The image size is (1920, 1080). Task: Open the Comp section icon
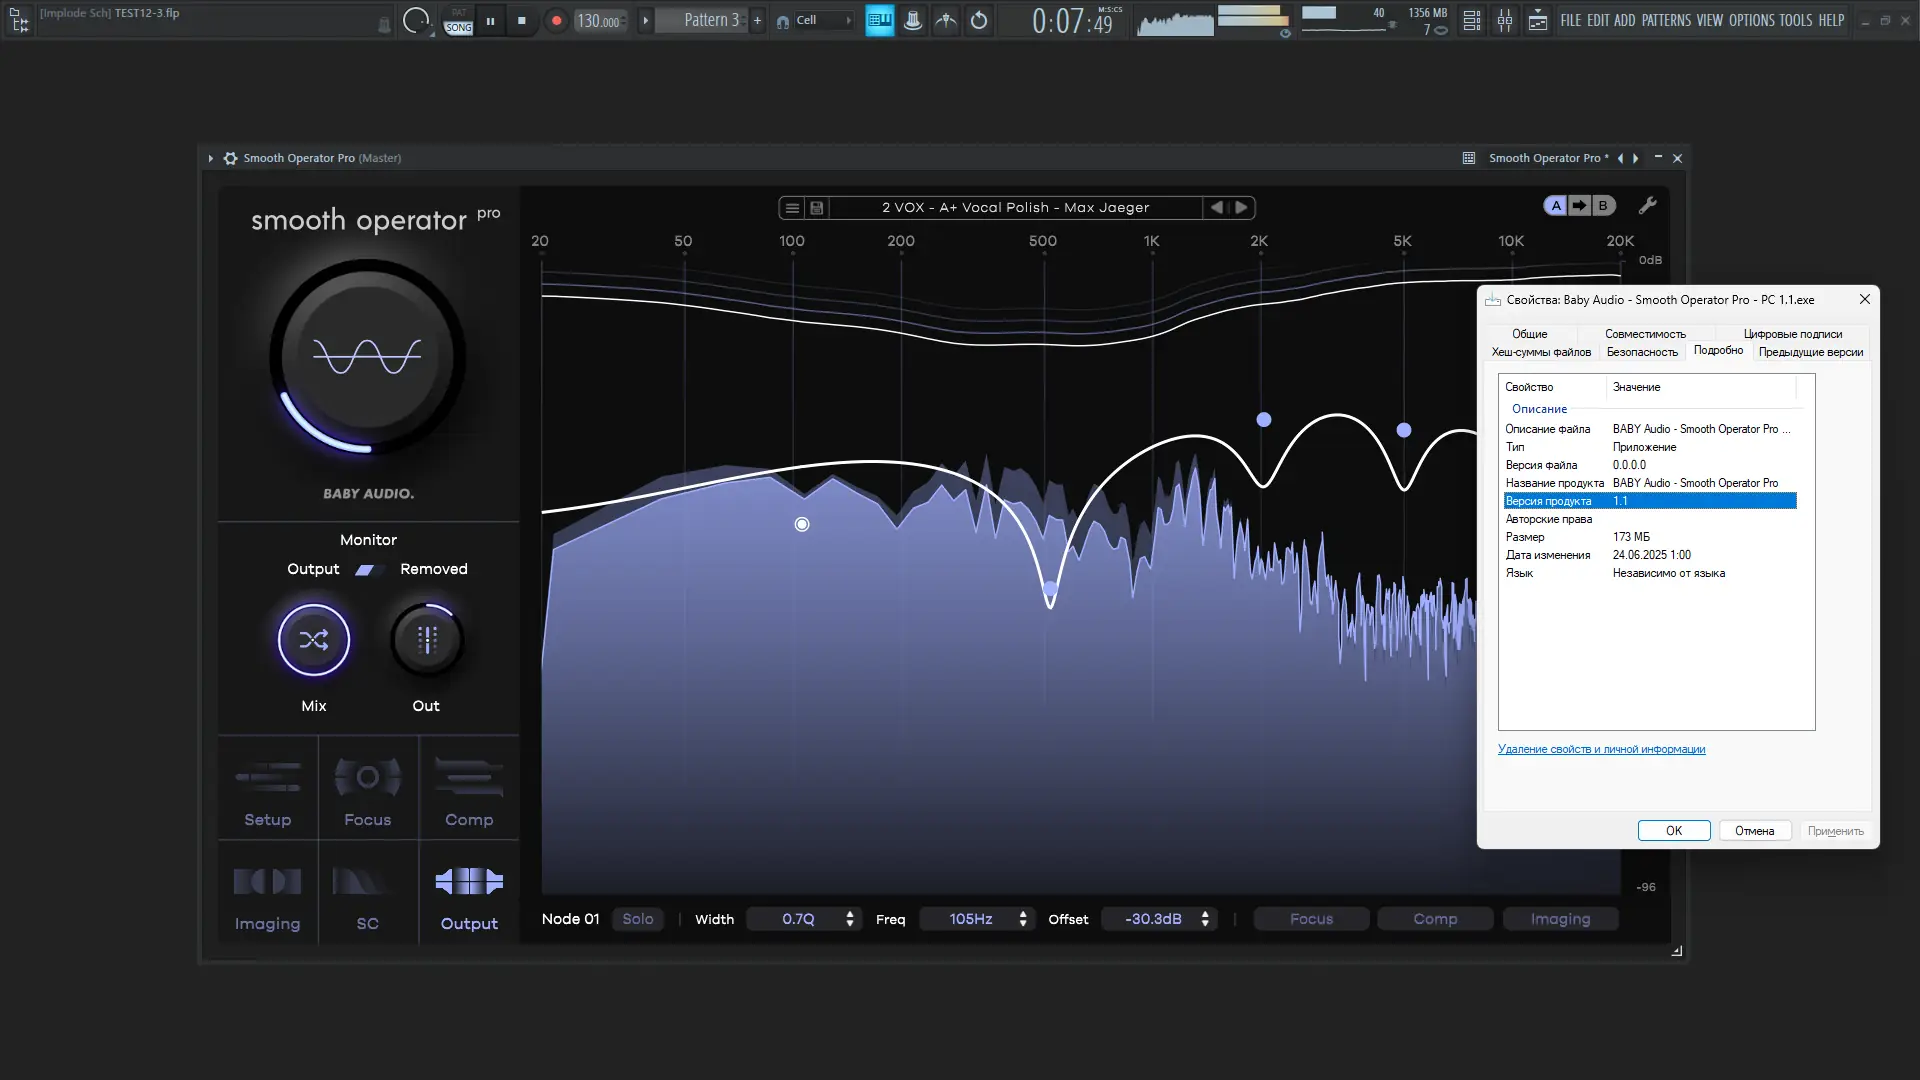click(469, 779)
